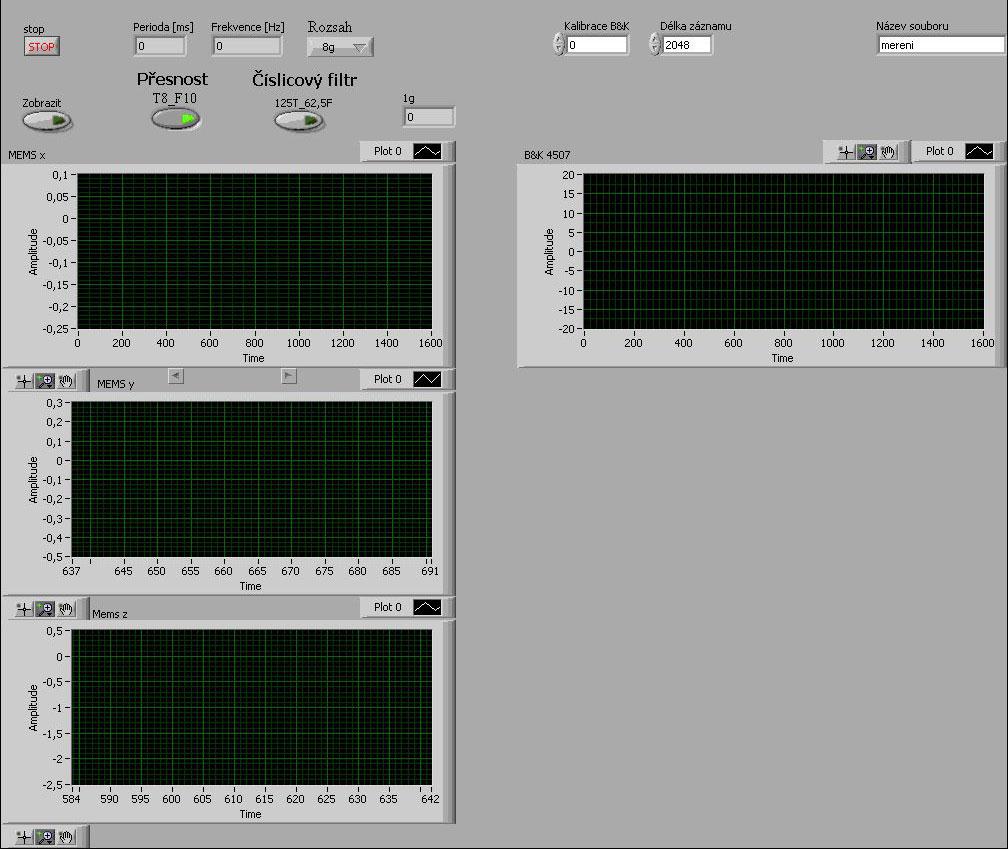
Task: Click the MEMS y plot line style sample
Action: coord(427,379)
